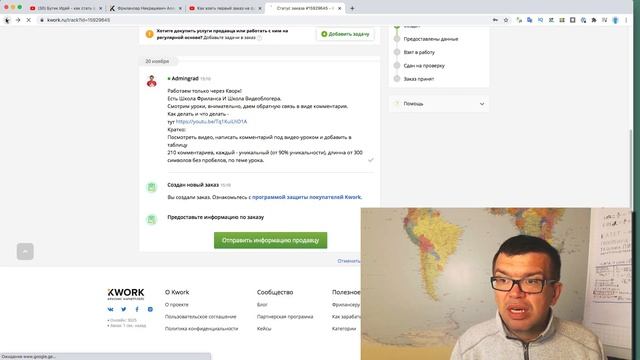Viewport: 640px width, 360px height.
Task: Click the Kwork logo in the footer
Action: (x=126, y=294)
